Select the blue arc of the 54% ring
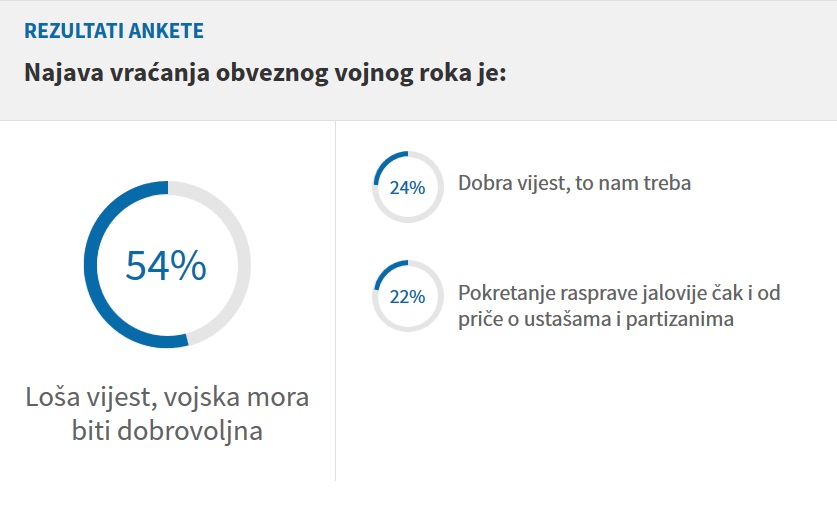The height and width of the screenshot is (505, 837). (91, 265)
